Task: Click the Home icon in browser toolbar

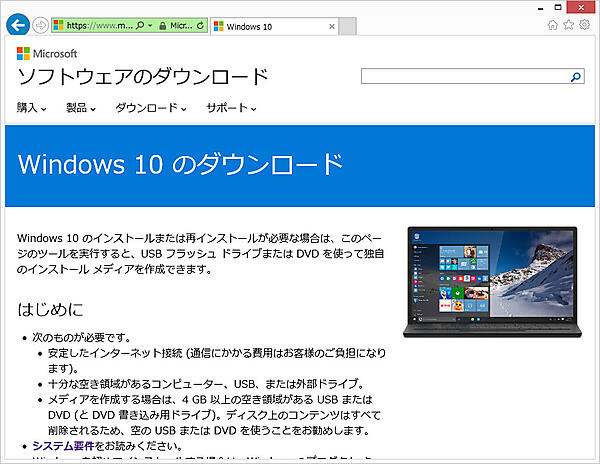Action: pyautogui.click(x=553, y=25)
